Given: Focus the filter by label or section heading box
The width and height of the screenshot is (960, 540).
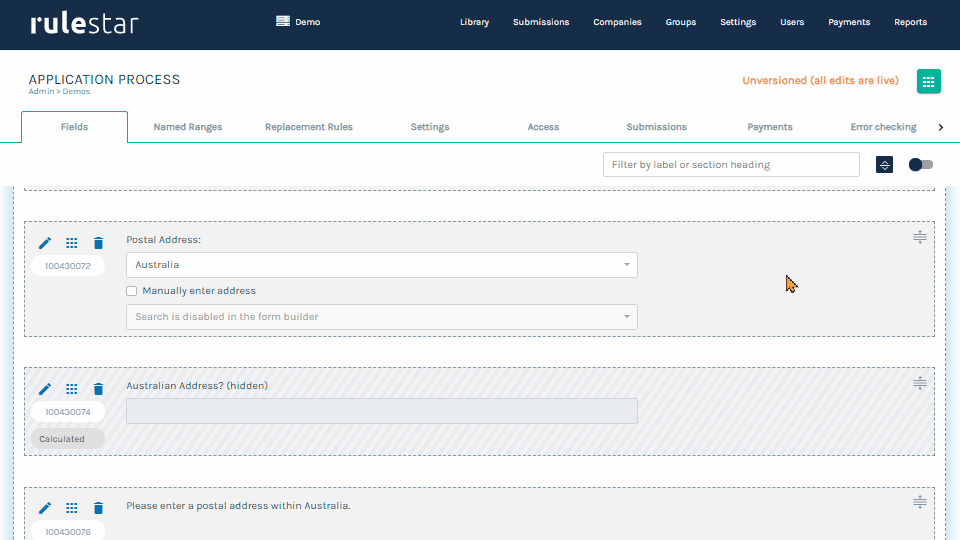Looking at the screenshot, I should tap(731, 165).
